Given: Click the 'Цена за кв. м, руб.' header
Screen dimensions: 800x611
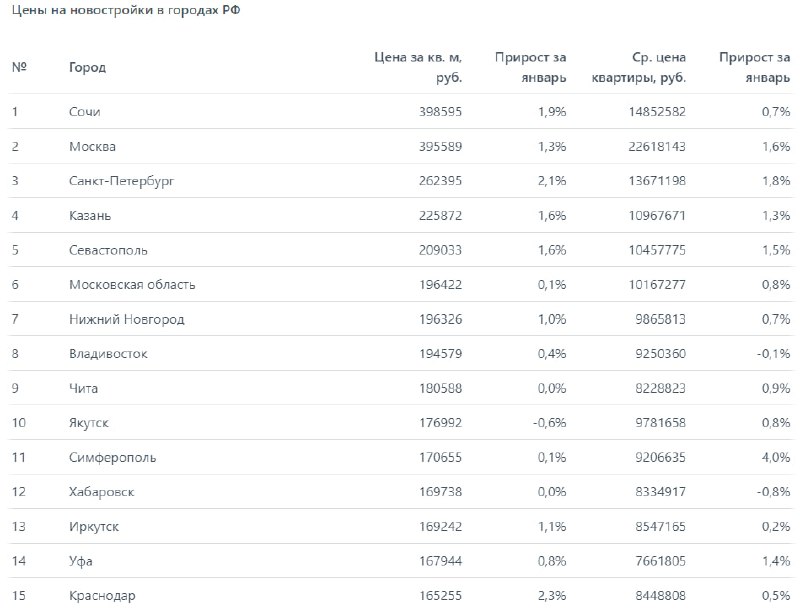Looking at the screenshot, I should (x=418, y=67).
